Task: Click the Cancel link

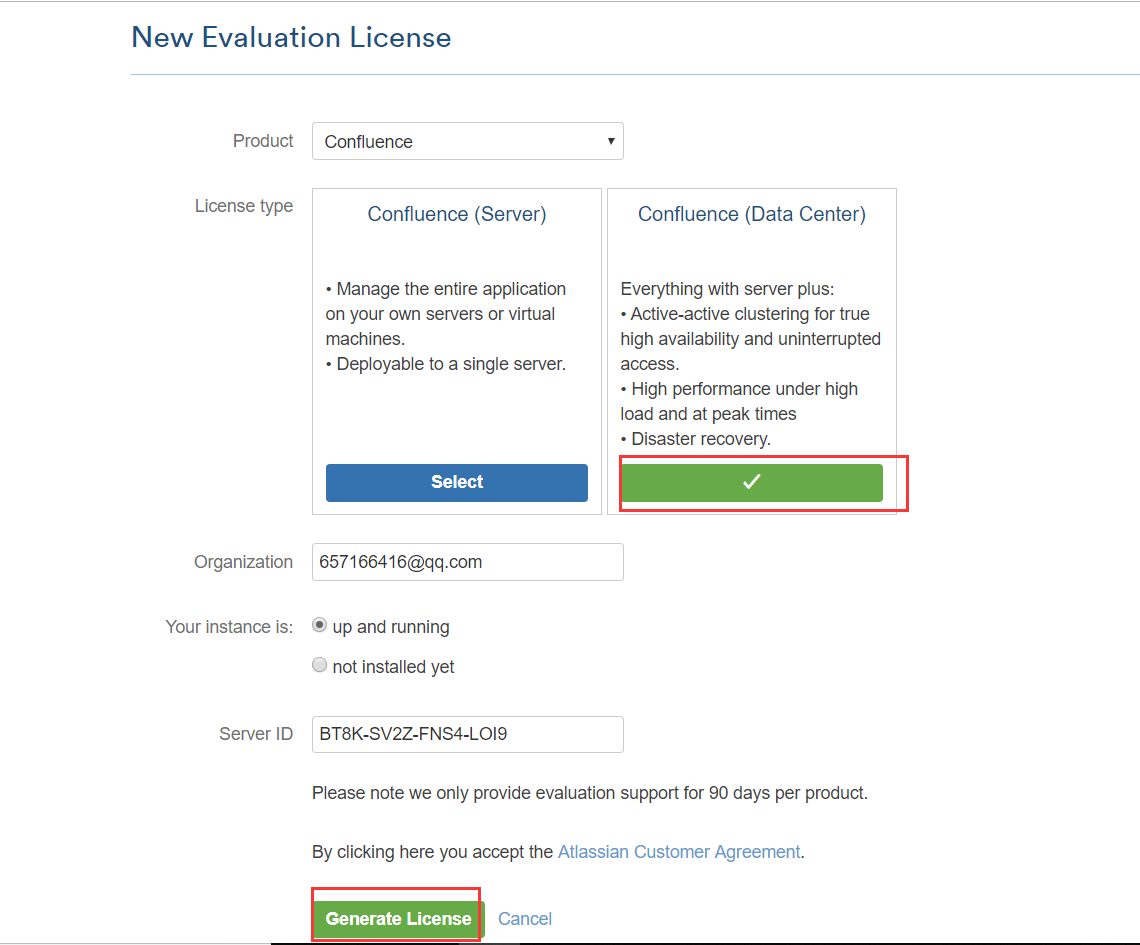Action: click(x=525, y=919)
